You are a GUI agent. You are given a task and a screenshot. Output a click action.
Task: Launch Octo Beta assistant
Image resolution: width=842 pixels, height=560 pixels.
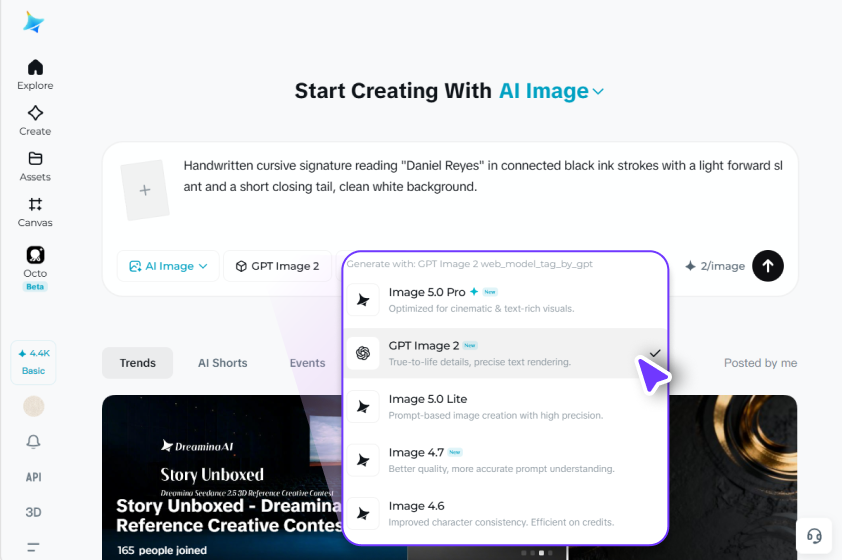point(35,268)
